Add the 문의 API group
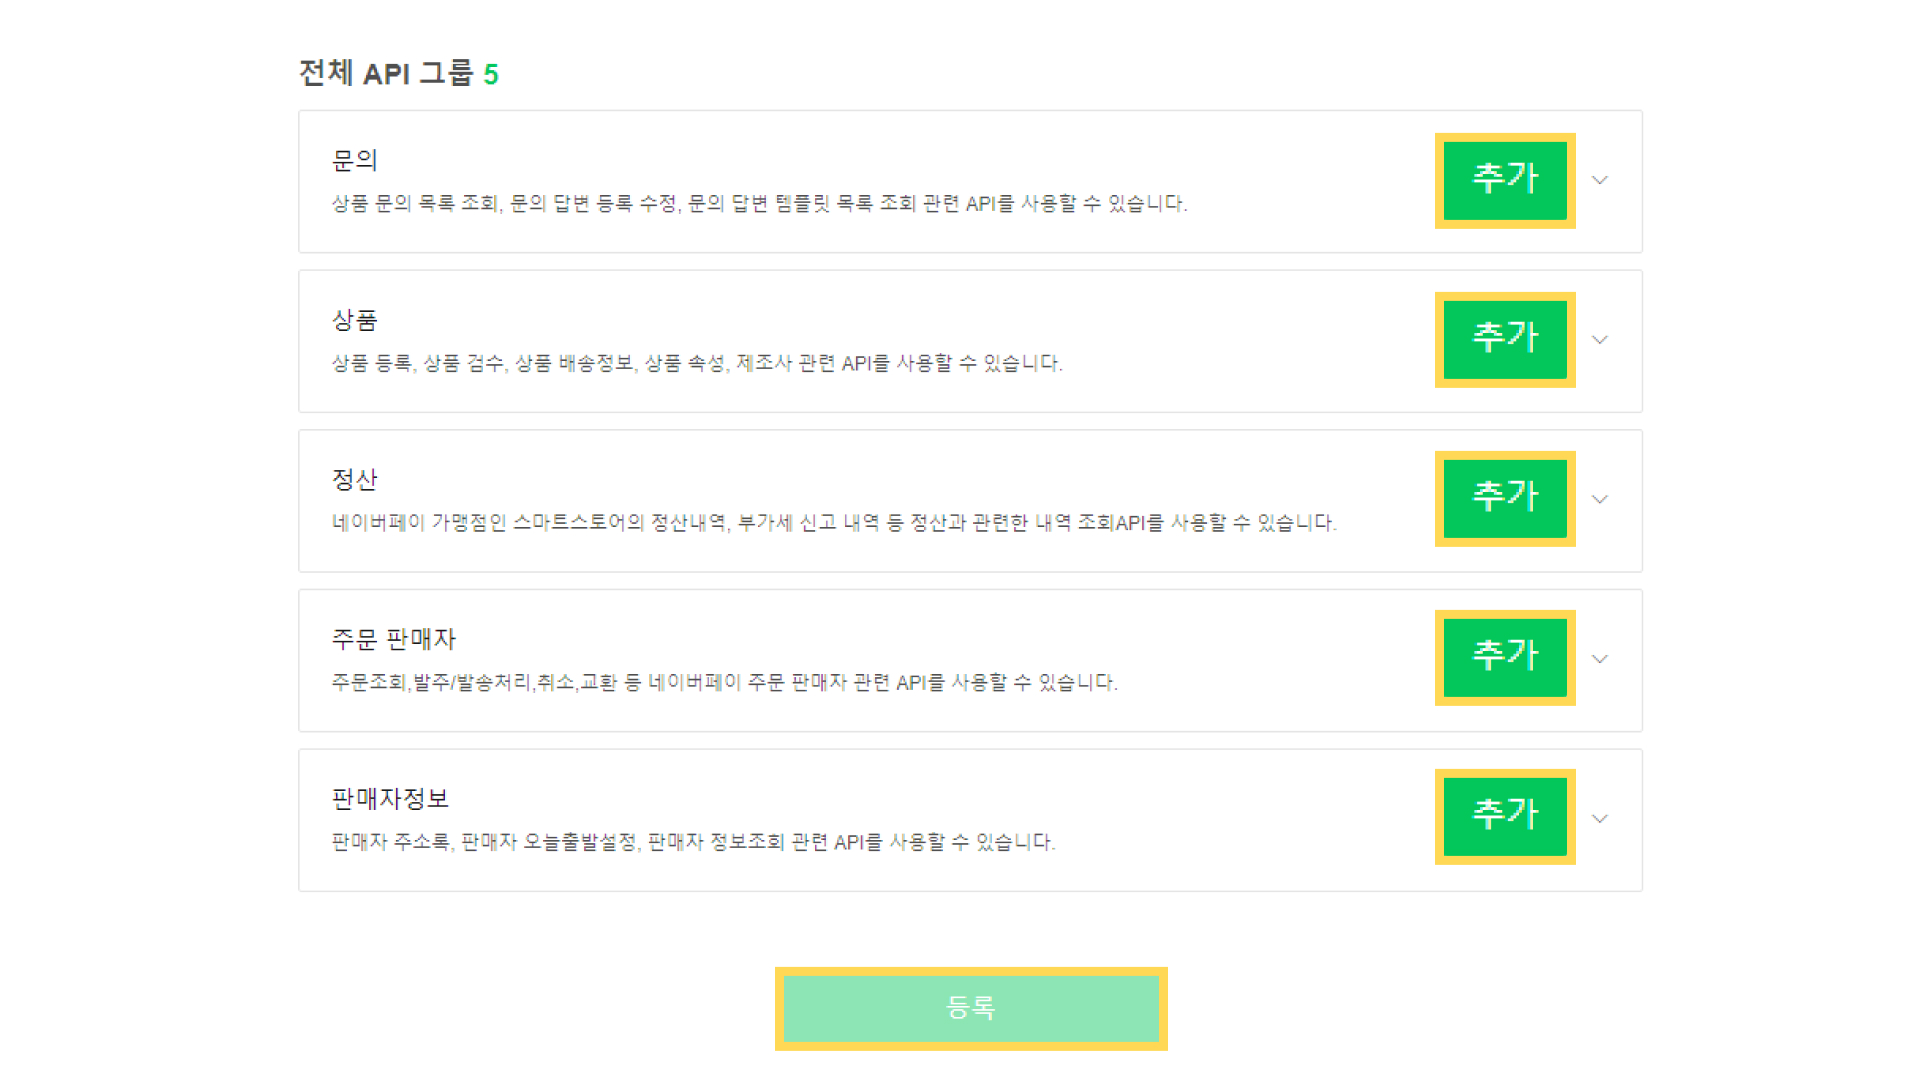The height and width of the screenshot is (1089, 1914). pos(1504,181)
